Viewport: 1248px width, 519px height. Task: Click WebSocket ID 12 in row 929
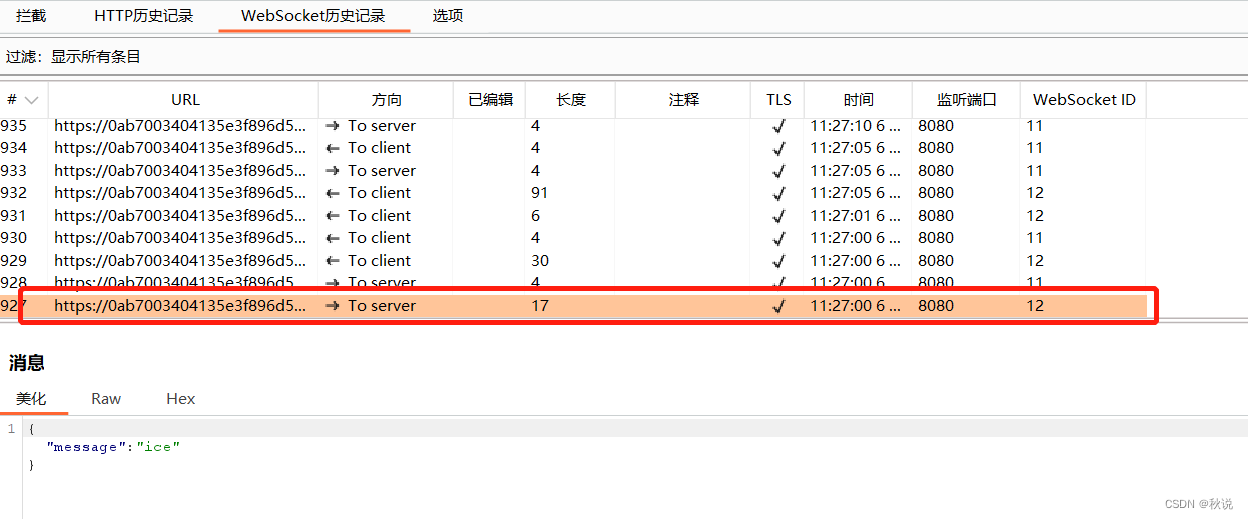(1035, 261)
